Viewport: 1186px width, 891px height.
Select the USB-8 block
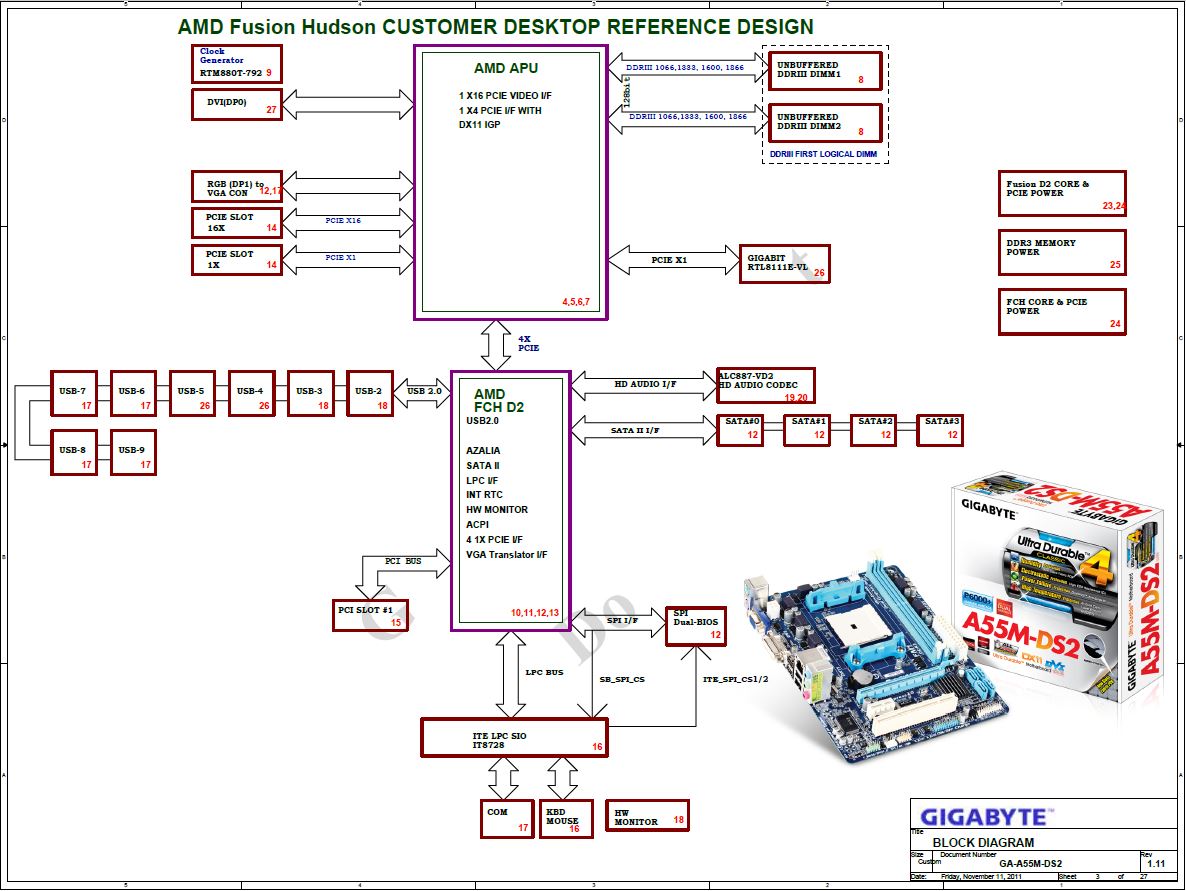pos(73,452)
